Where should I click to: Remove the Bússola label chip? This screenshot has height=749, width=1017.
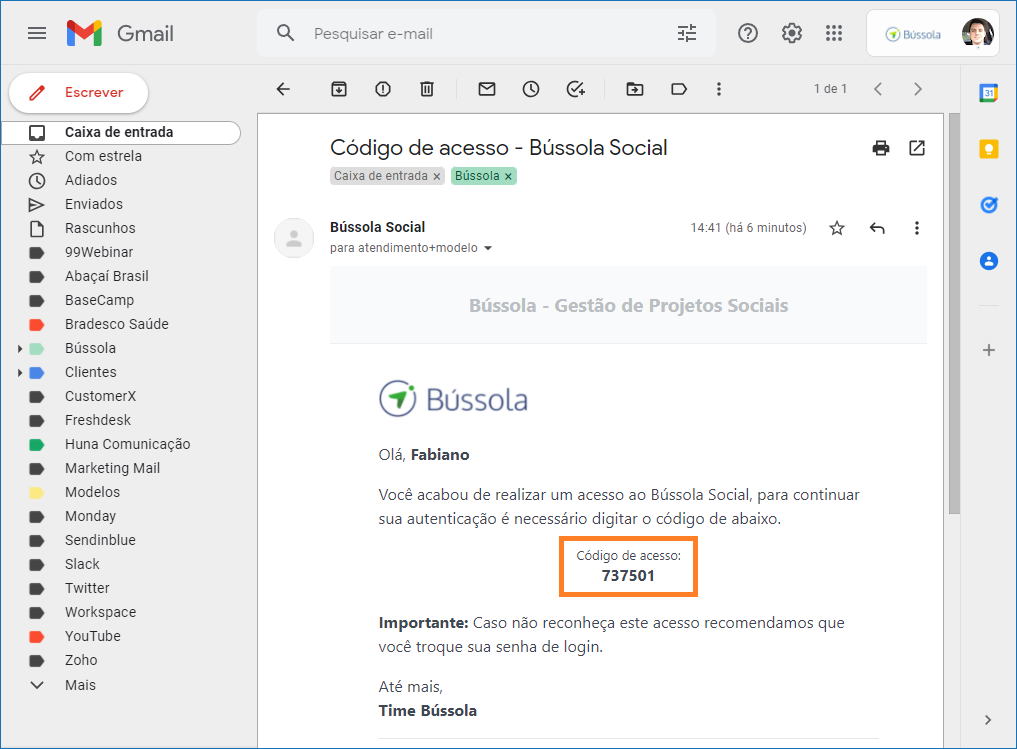pyautogui.click(x=508, y=176)
